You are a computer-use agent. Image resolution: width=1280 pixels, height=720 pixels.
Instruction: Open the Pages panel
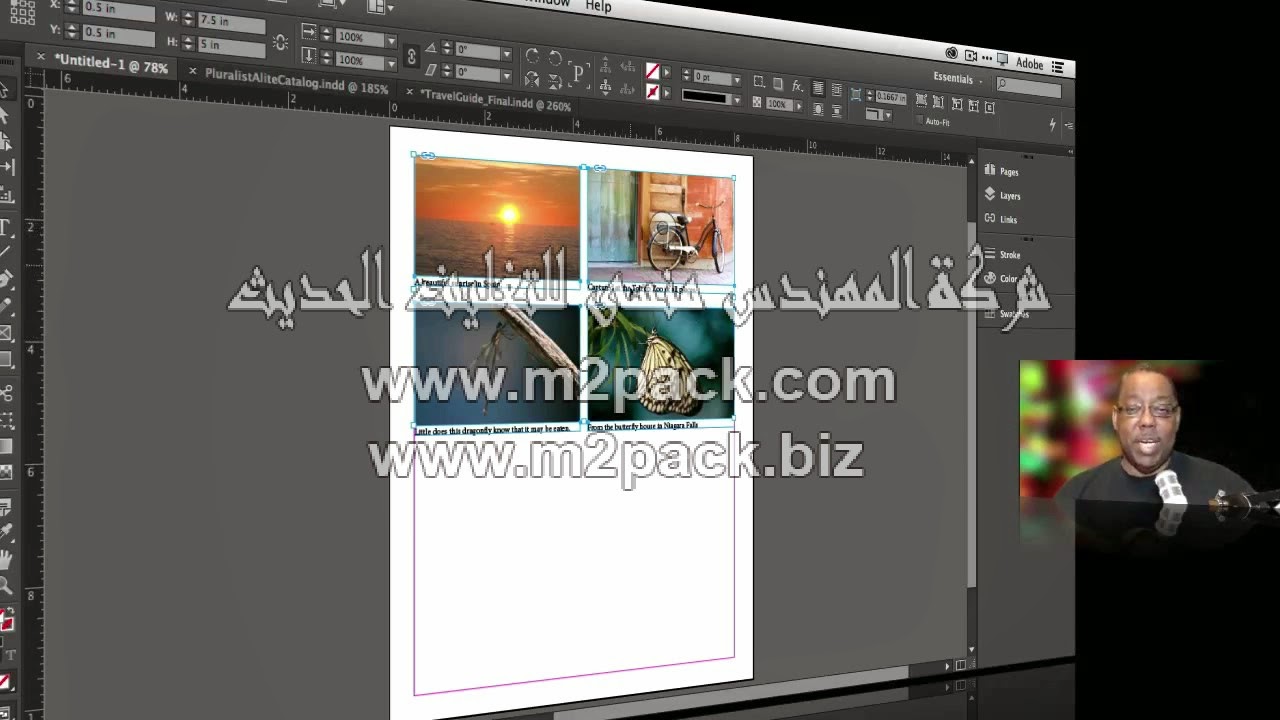pyautogui.click(x=1002, y=171)
